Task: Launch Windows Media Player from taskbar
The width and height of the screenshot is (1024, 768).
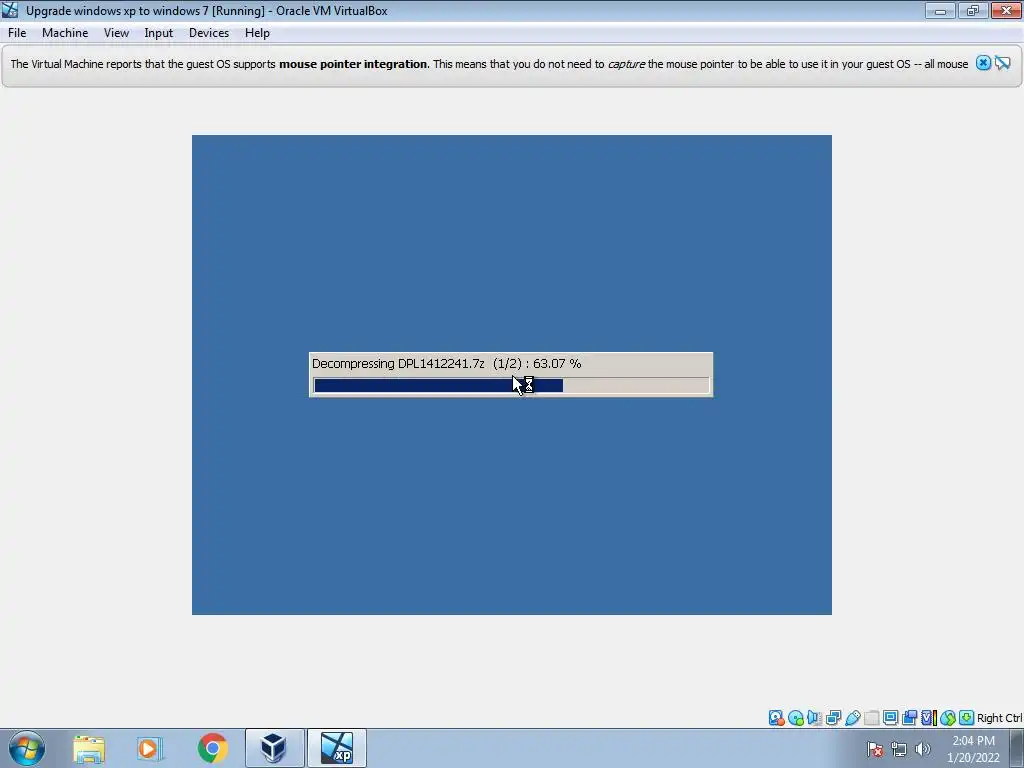Action: 150,748
